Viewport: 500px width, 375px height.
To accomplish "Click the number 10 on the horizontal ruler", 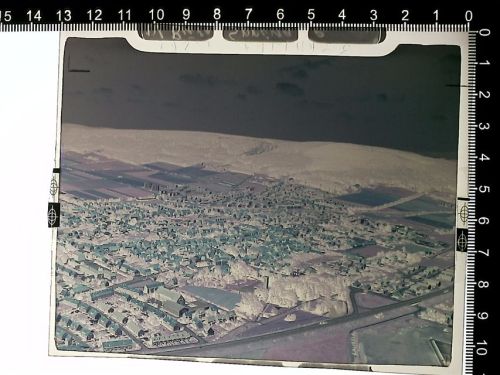I will 156,15.
